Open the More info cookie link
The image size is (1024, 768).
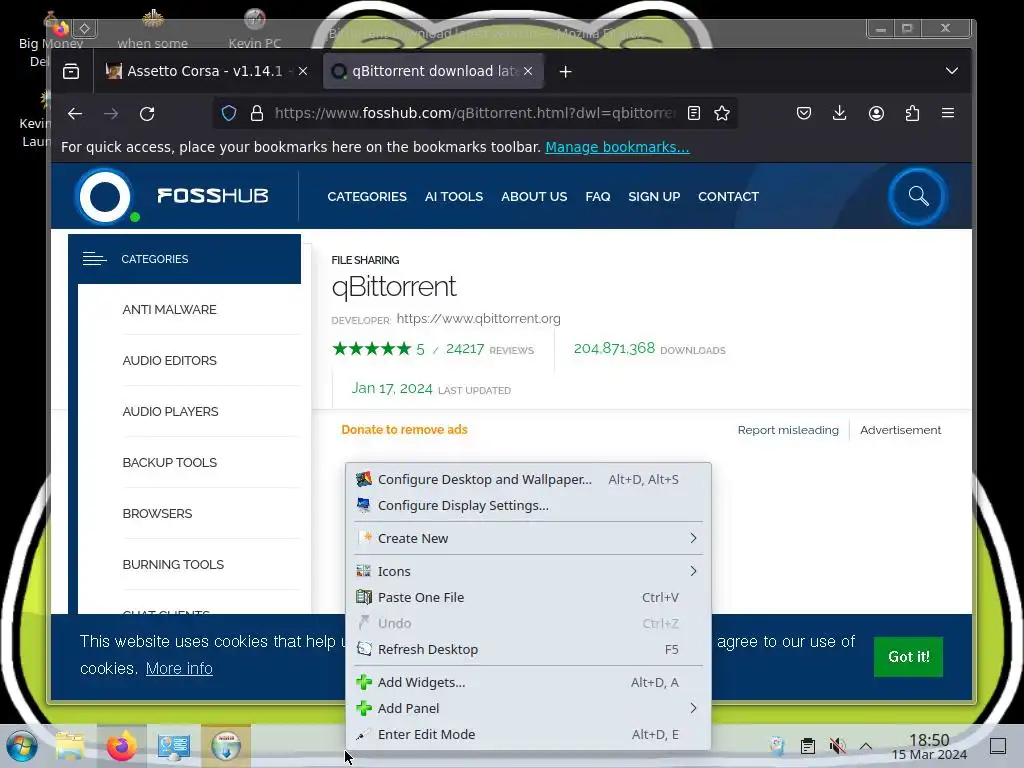[179, 668]
